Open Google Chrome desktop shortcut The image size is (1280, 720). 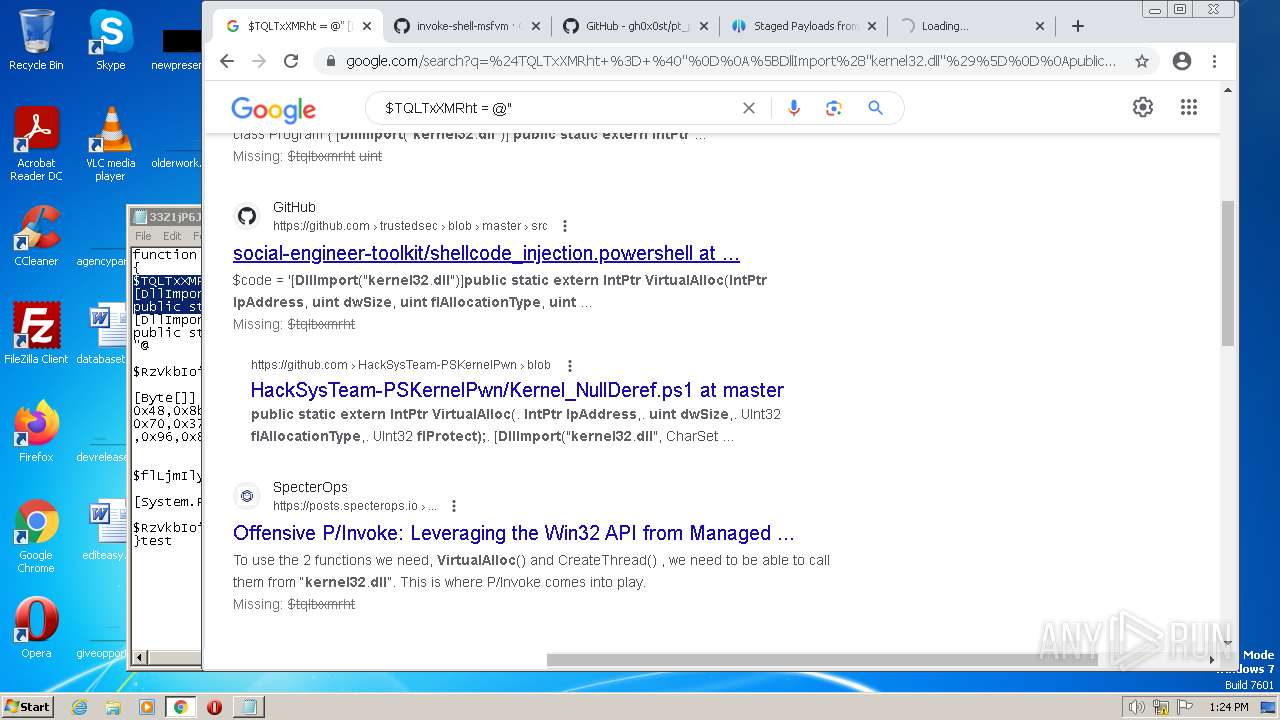[36, 536]
